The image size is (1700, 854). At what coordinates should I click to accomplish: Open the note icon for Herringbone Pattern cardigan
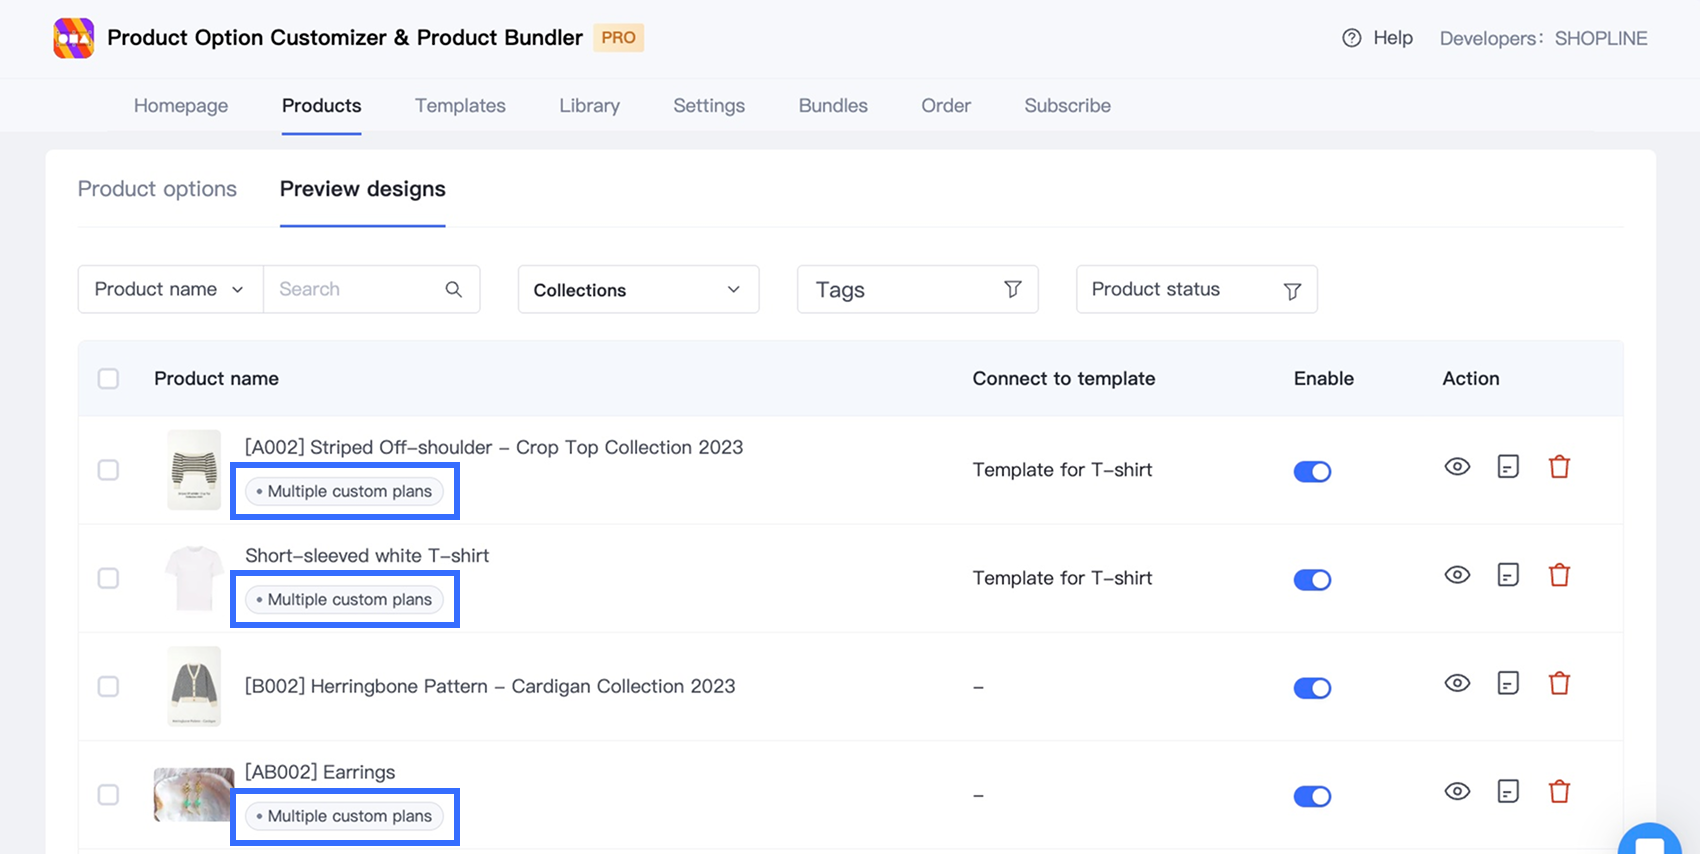1508,684
